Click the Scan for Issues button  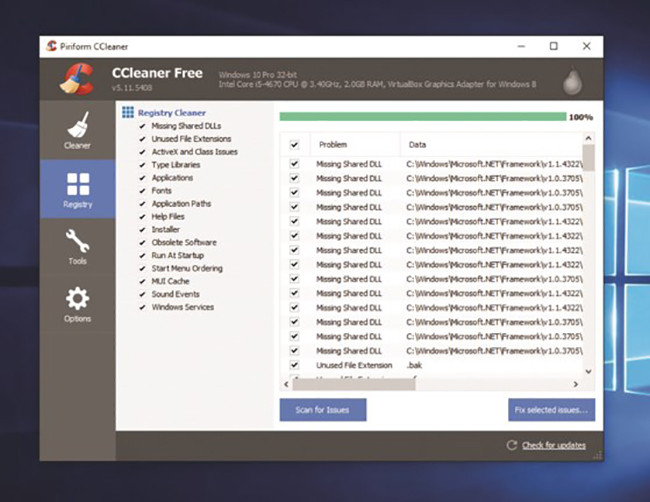[x=322, y=410]
